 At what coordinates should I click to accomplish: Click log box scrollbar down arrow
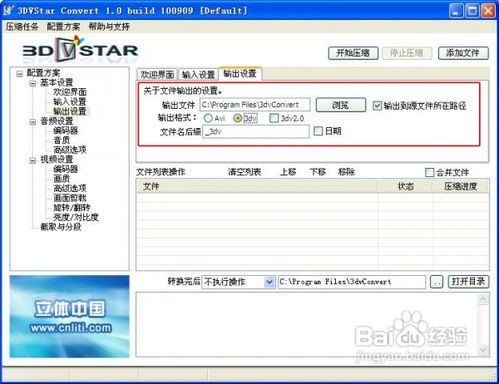click(x=483, y=350)
